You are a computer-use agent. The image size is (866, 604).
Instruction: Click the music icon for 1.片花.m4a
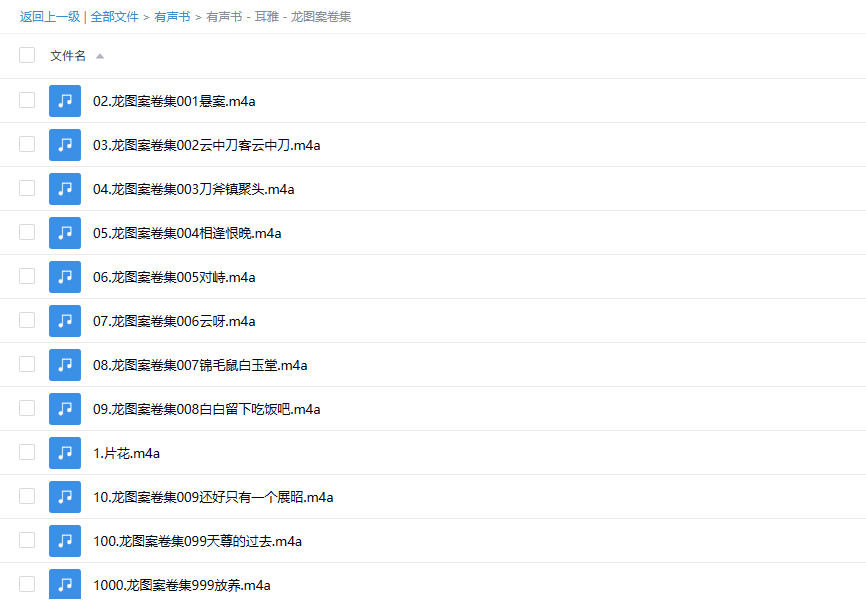point(65,452)
